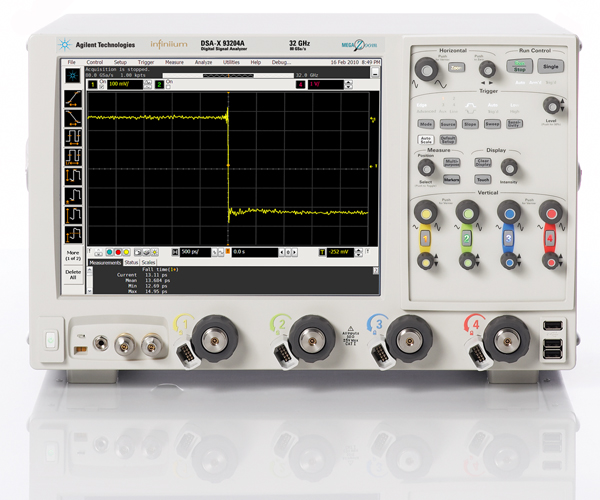Open the Setup menu

120,62
